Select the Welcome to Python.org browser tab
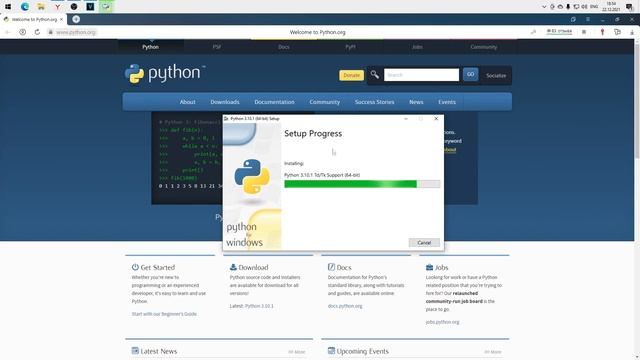This screenshot has height=360, width=640. point(33,19)
